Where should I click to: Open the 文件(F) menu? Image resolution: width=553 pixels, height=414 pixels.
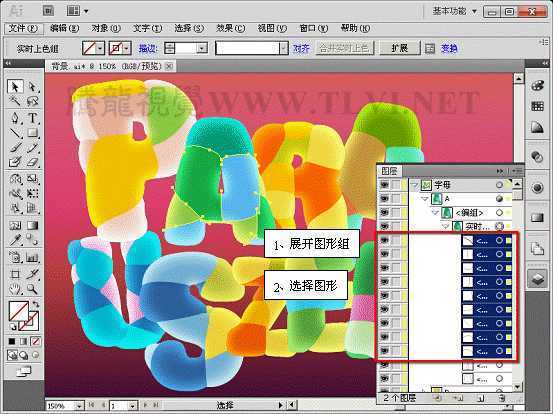coord(23,28)
